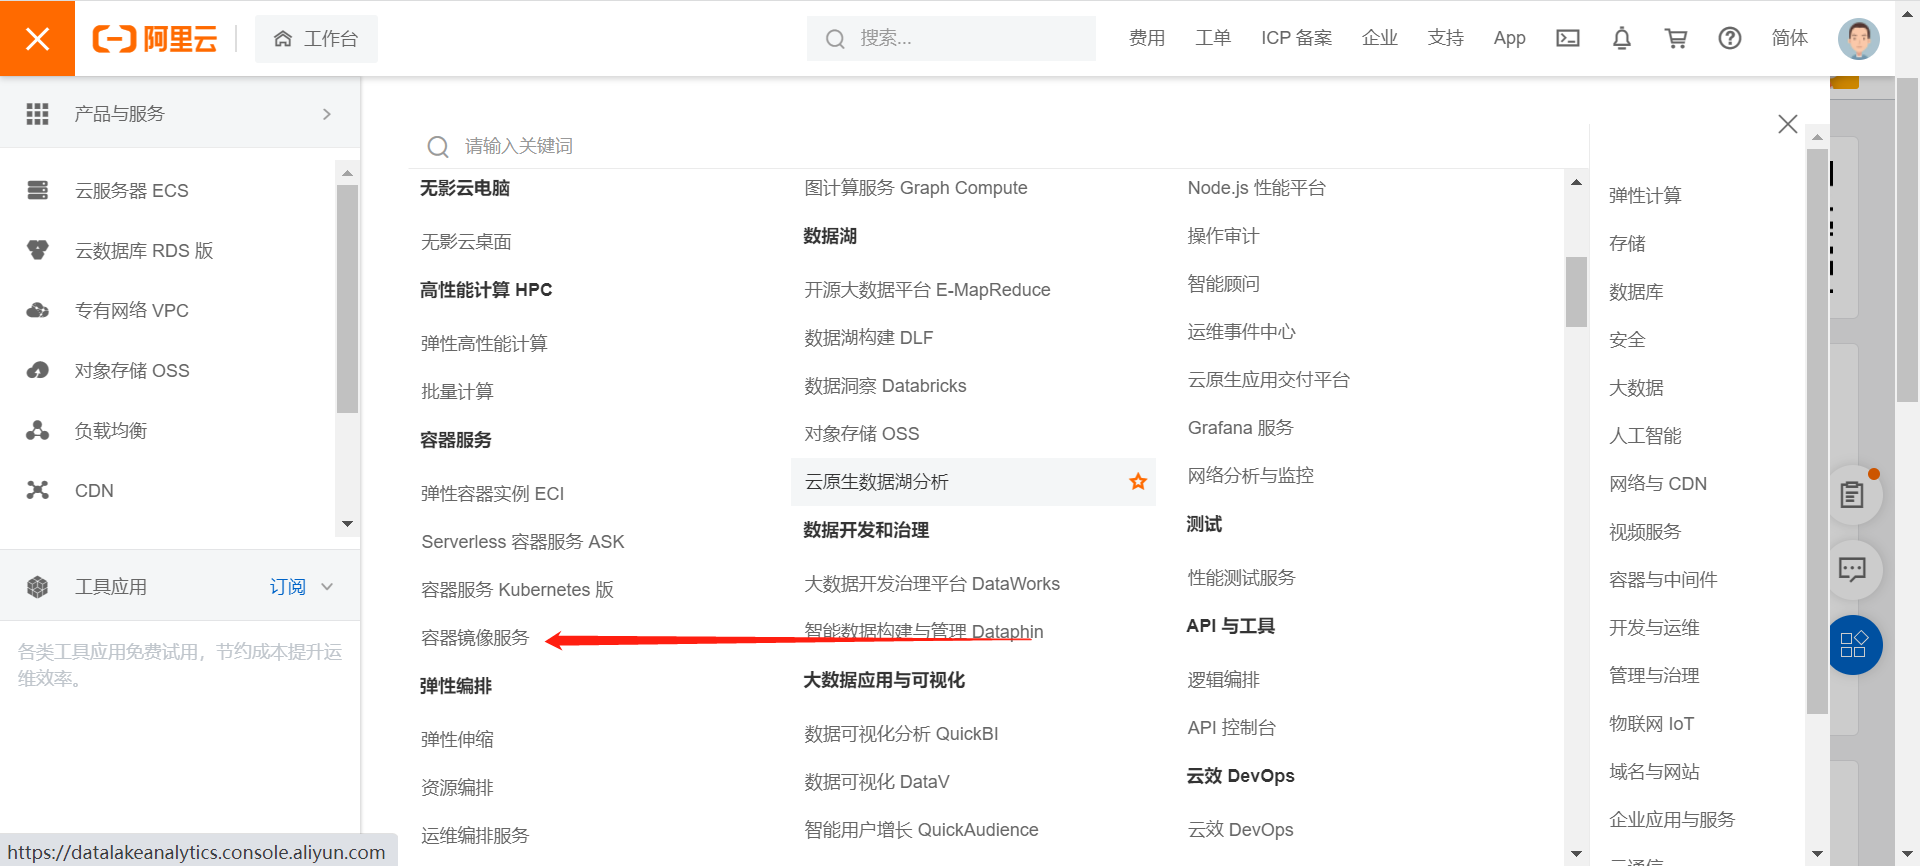Click the 专有网络 VPC cloud icon

[x=38, y=310]
